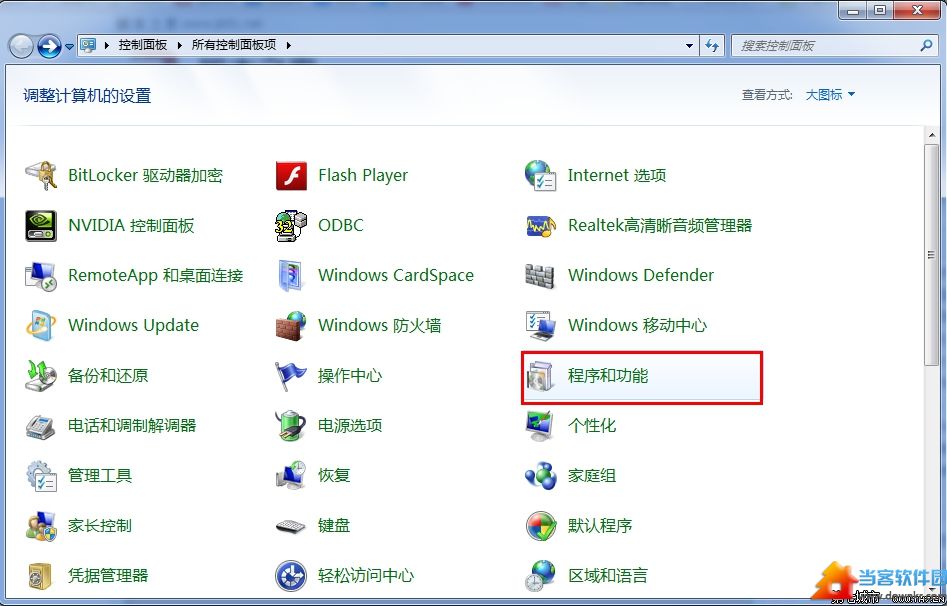The width and height of the screenshot is (947, 606).
Task: Select 所有控制面板项 breadcrumb in address bar
Action: [x=234, y=45]
